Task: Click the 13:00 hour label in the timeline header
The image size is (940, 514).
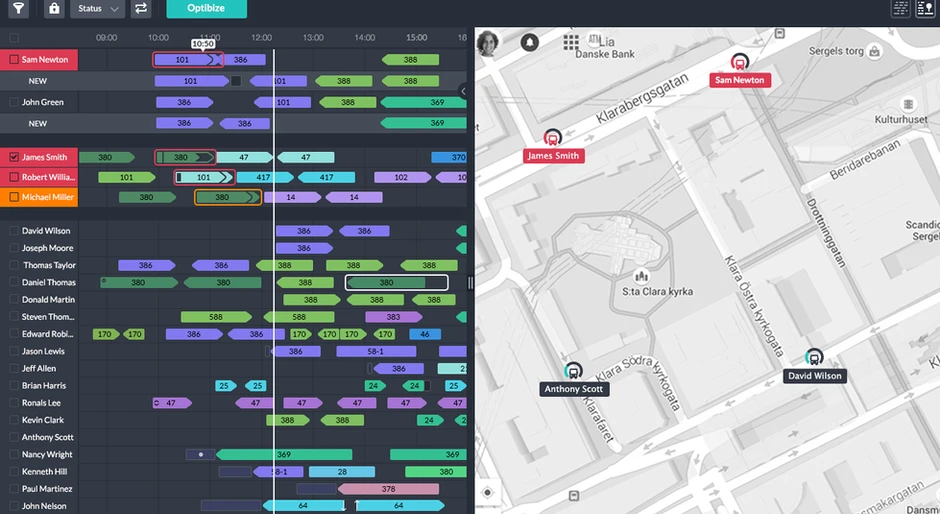Action: click(313, 38)
